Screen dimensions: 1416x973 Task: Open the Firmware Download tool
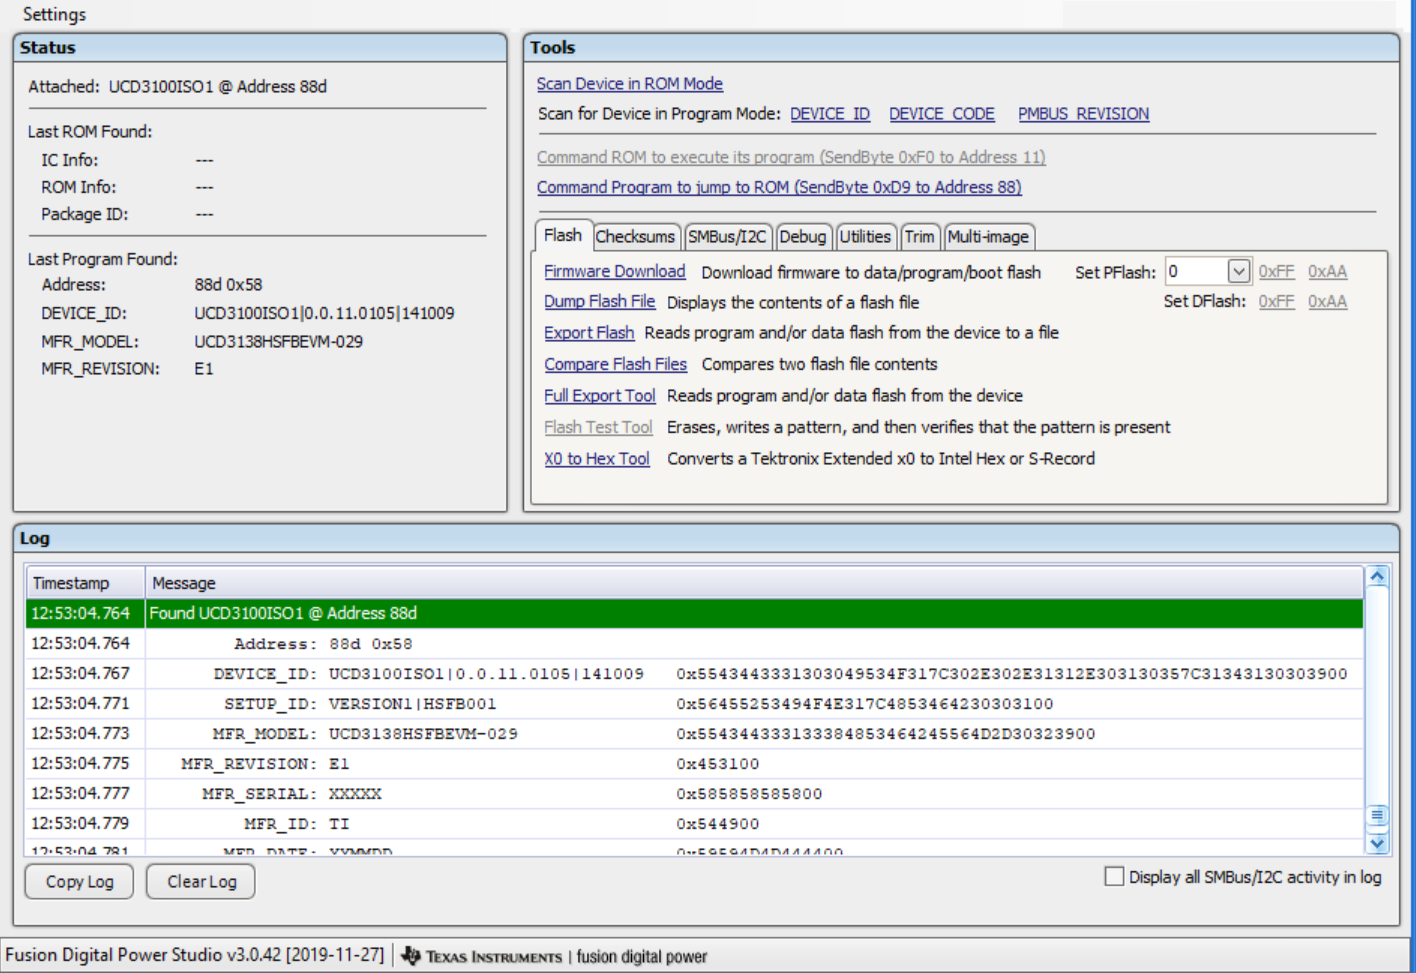[x=614, y=272]
